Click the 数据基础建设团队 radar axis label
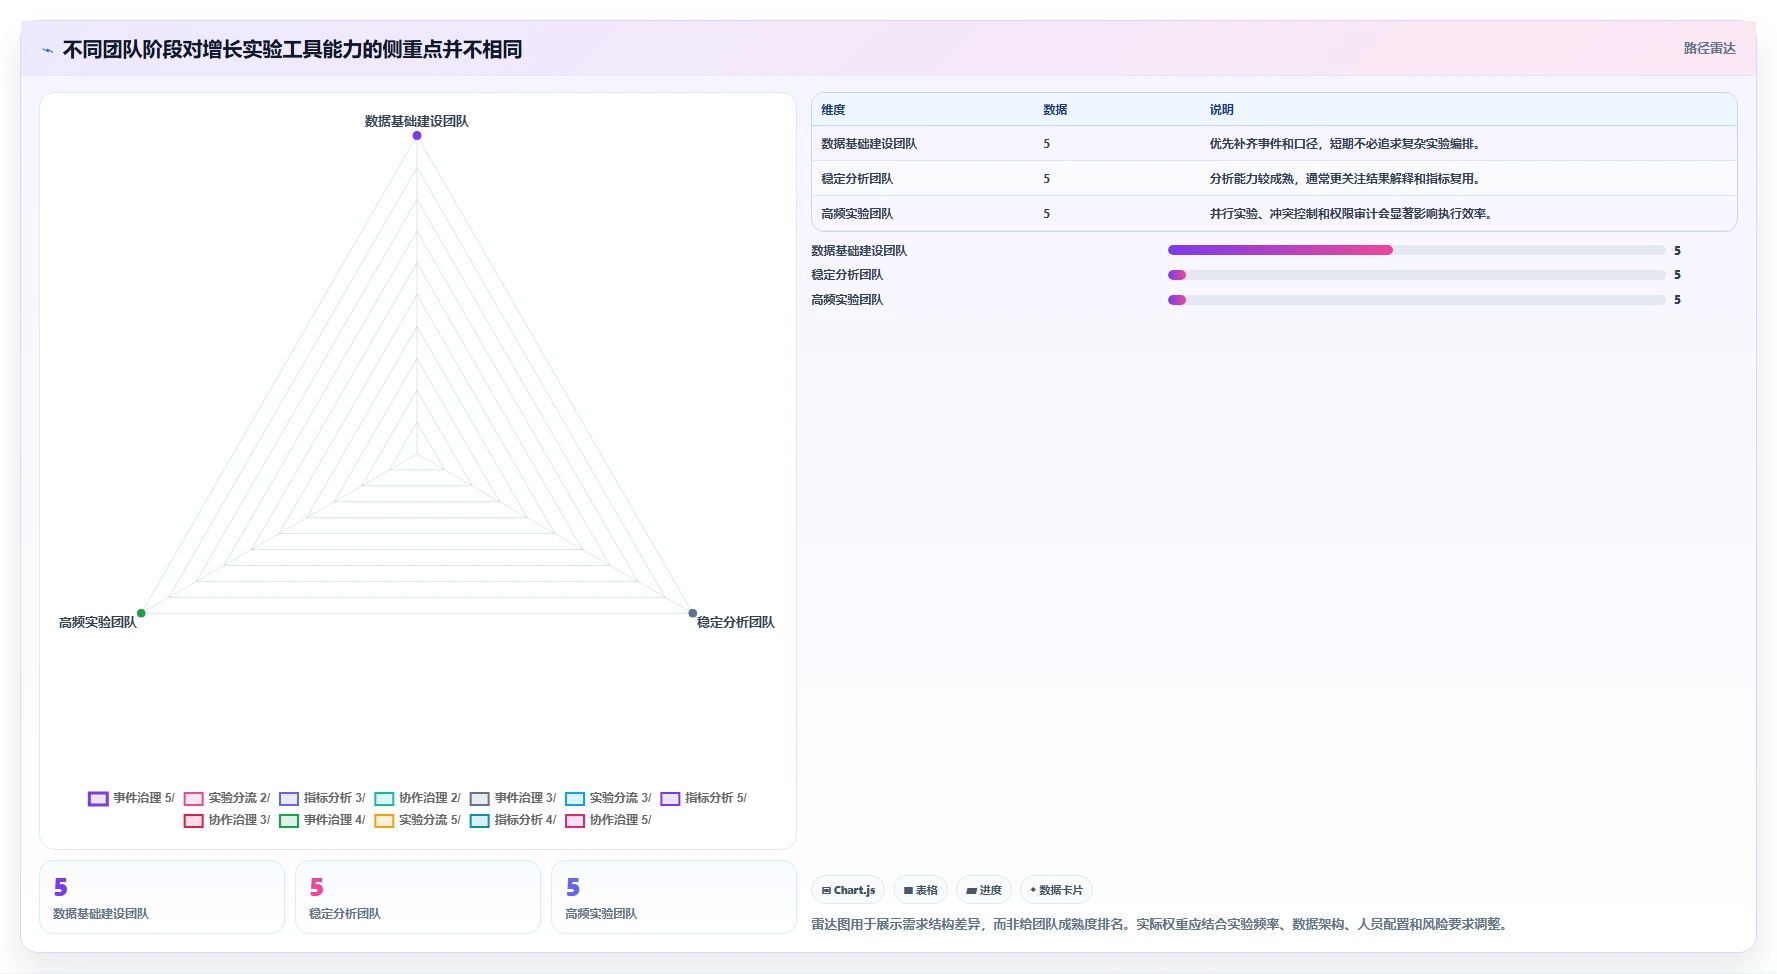This screenshot has width=1777, height=974. (x=416, y=121)
